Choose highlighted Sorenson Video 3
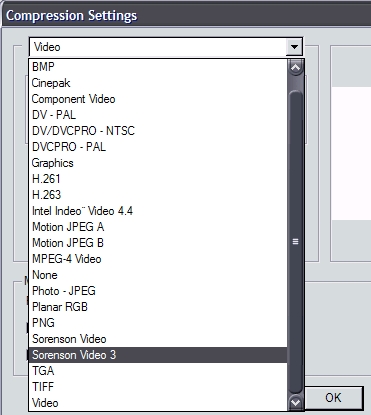Screen dimensions: 371x415 click(158, 355)
